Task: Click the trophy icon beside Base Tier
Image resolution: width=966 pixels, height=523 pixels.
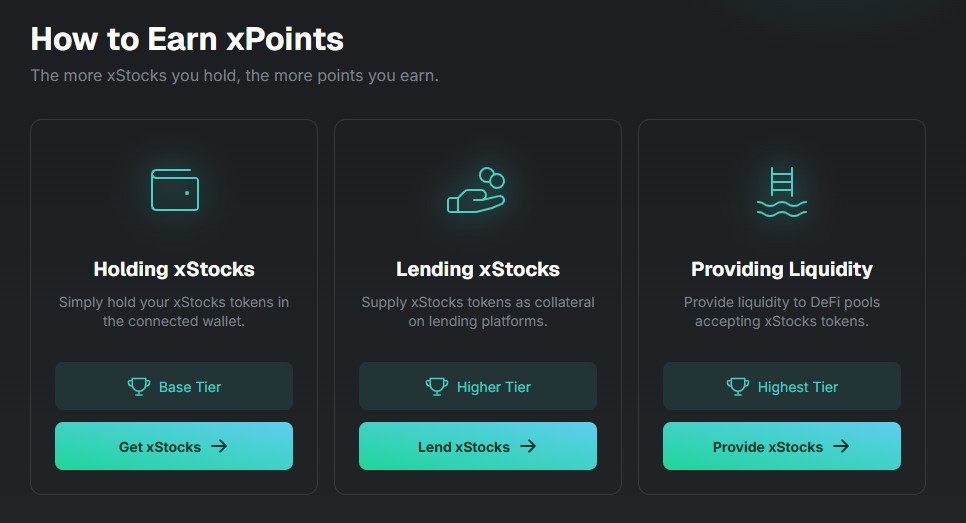Action: [139, 386]
